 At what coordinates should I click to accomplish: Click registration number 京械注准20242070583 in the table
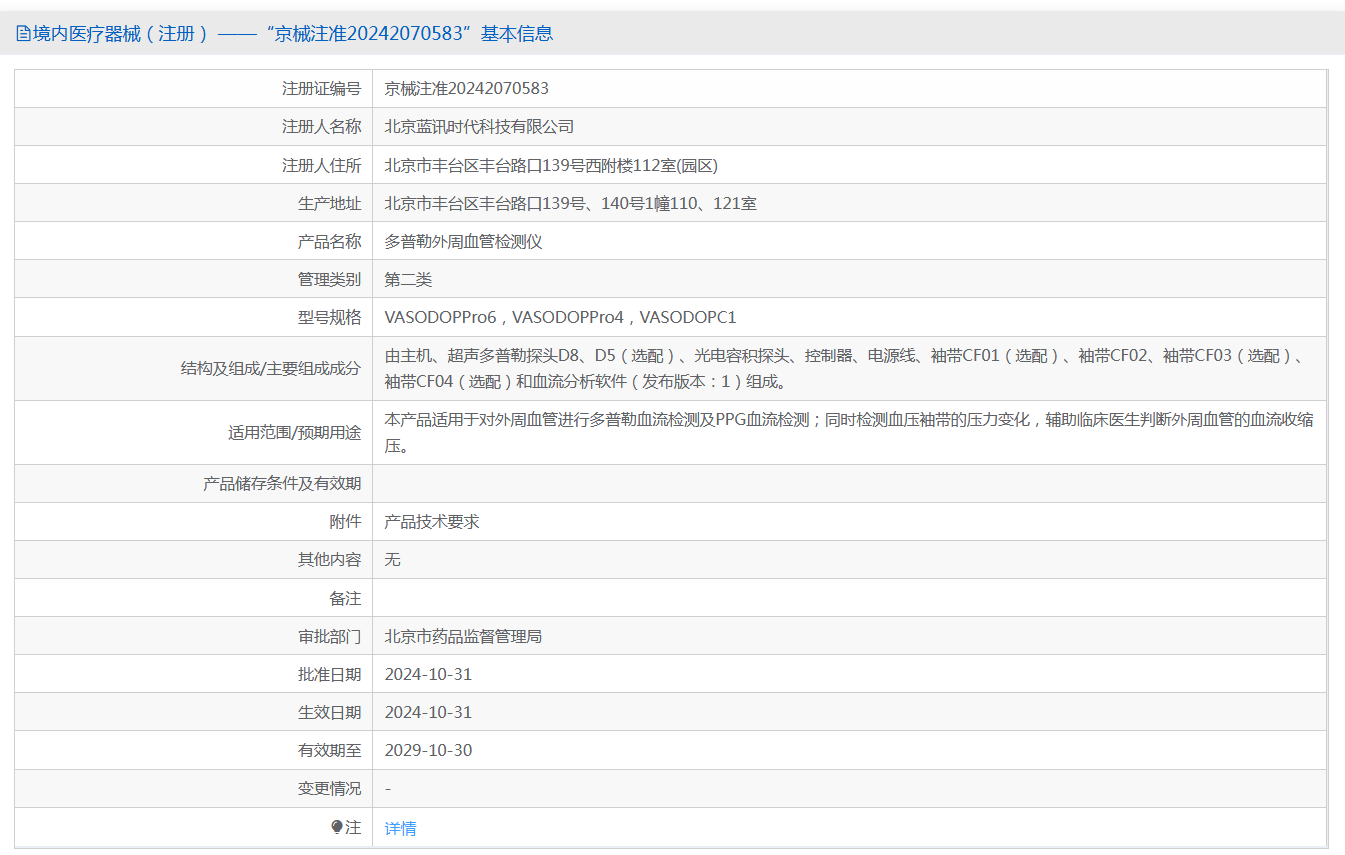click(x=467, y=89)
